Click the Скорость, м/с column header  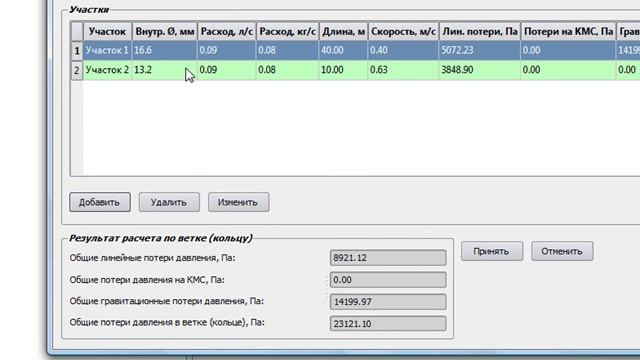[x=403, y=31]
